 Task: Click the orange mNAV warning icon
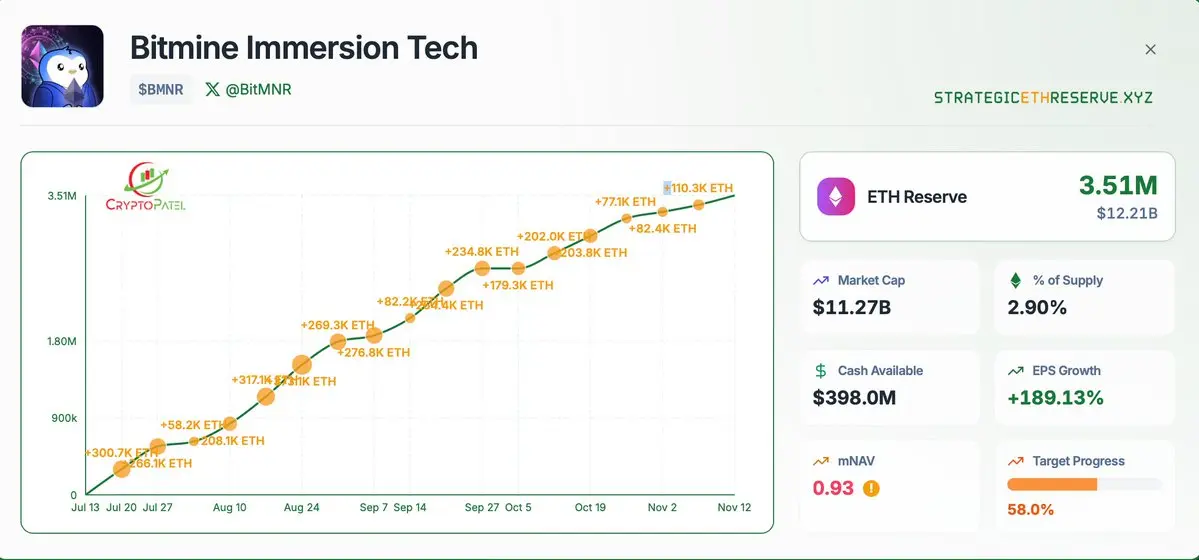[871, 489]
